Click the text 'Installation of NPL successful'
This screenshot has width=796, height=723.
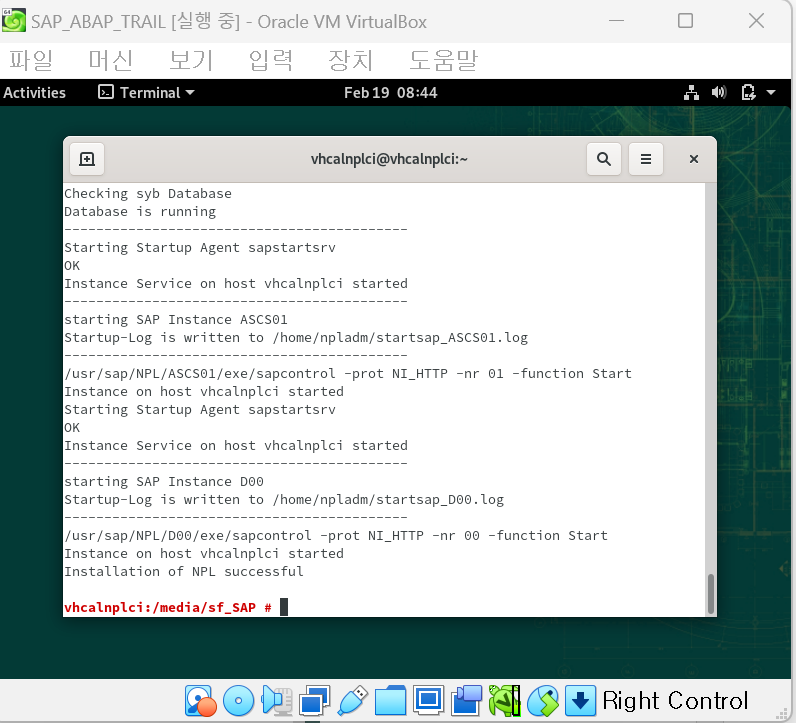(x=184, y=571)
